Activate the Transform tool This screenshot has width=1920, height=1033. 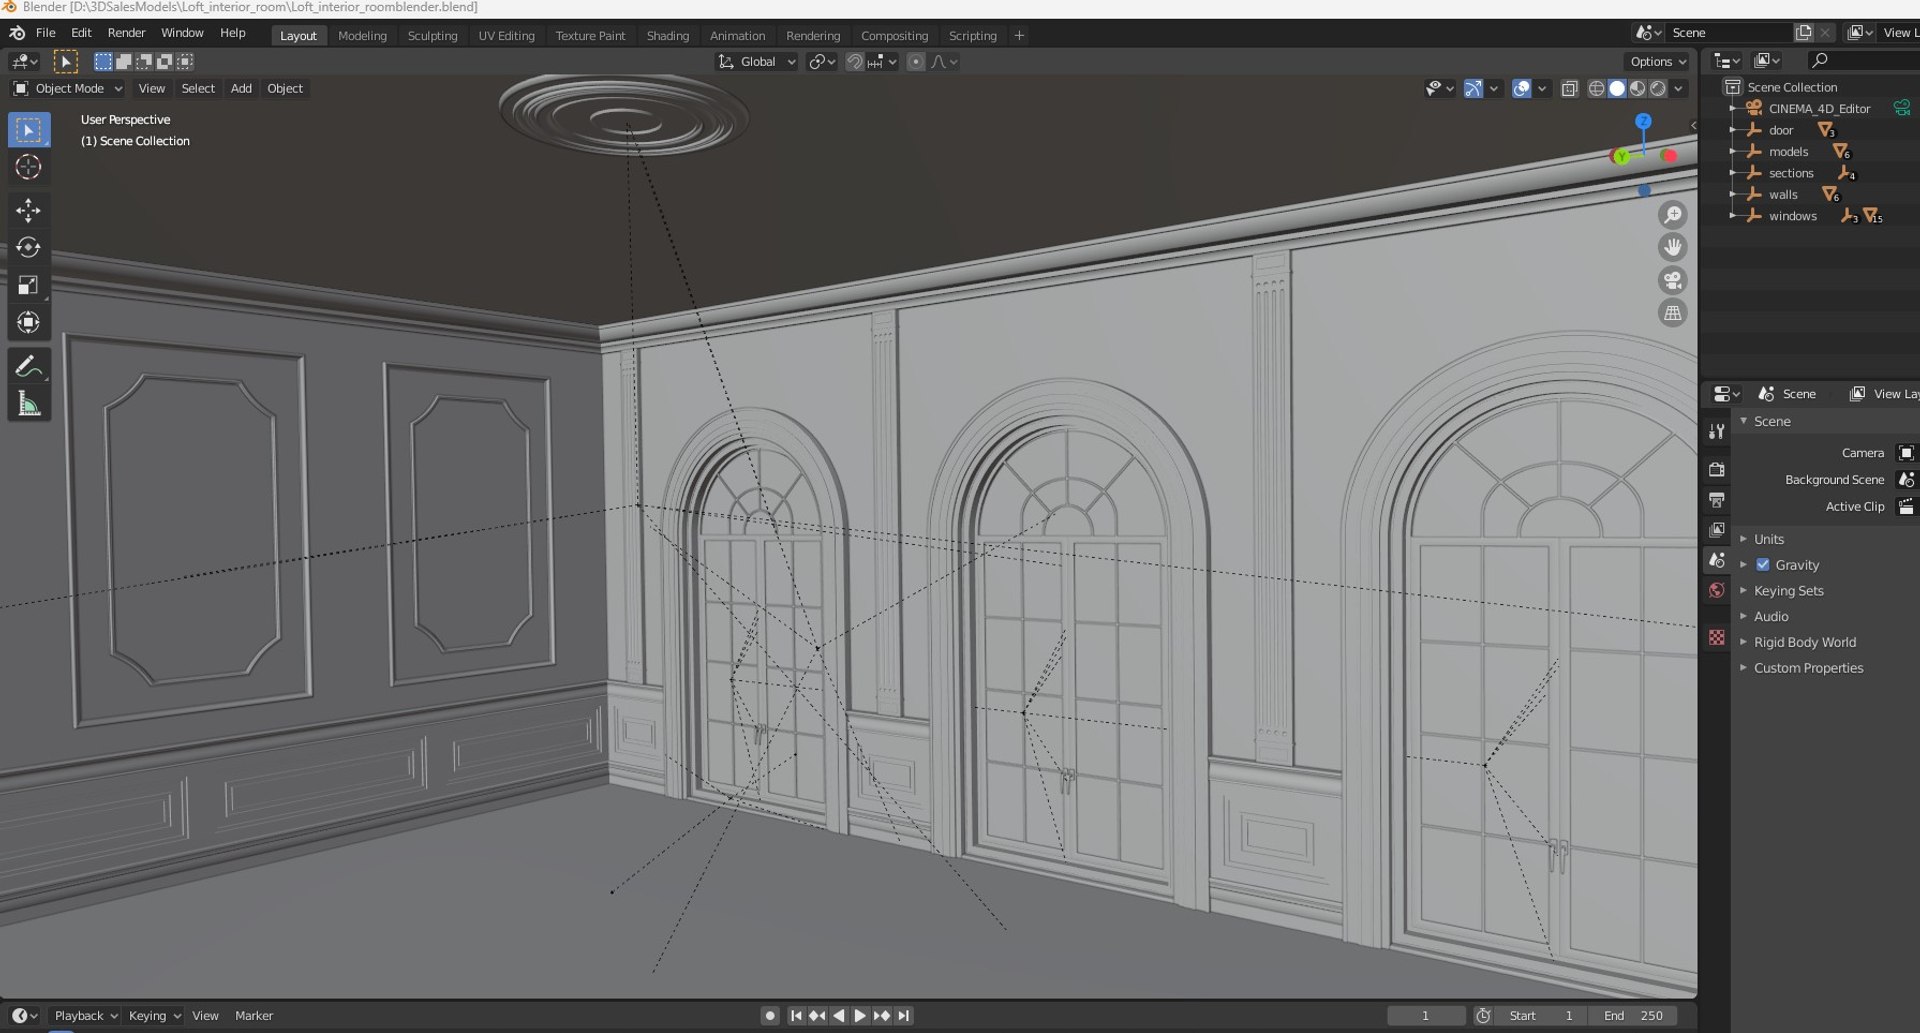28,322
